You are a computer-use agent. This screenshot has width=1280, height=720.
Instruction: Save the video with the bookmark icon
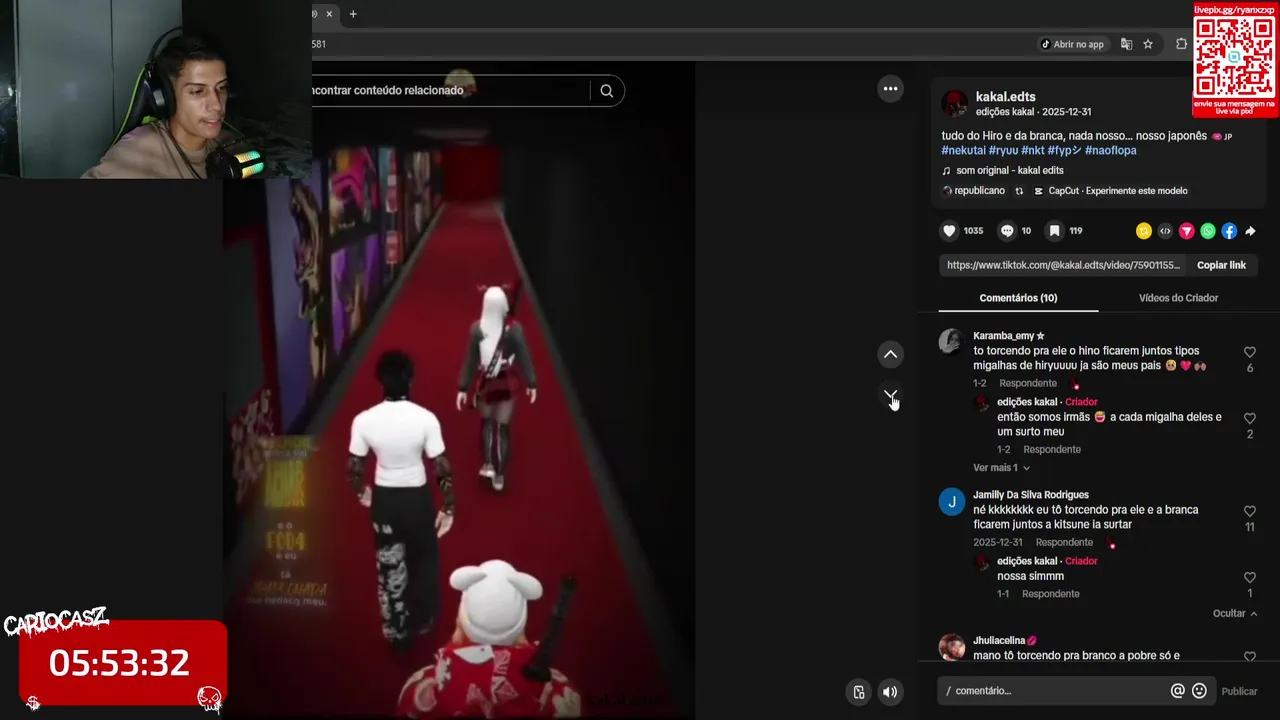1054,231
